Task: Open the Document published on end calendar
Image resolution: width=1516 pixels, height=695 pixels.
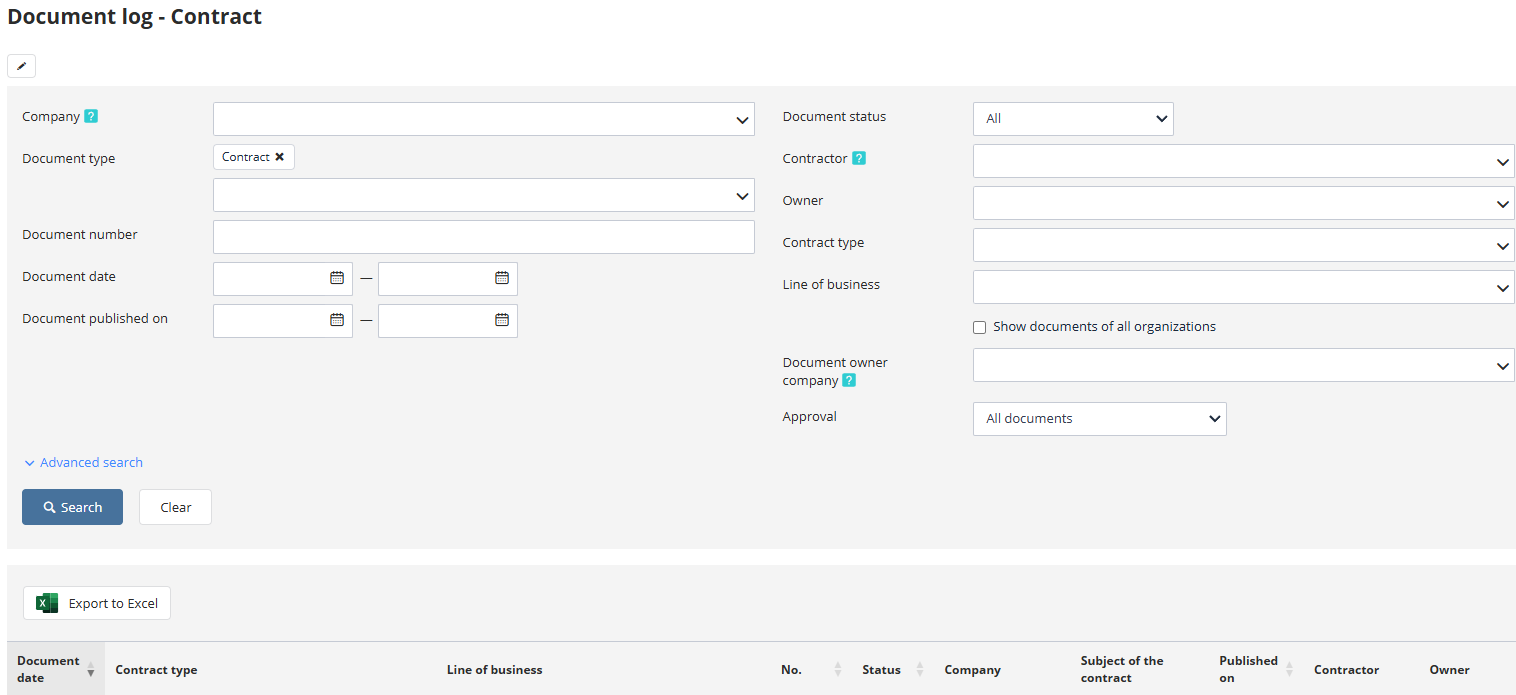Action: 502,320
